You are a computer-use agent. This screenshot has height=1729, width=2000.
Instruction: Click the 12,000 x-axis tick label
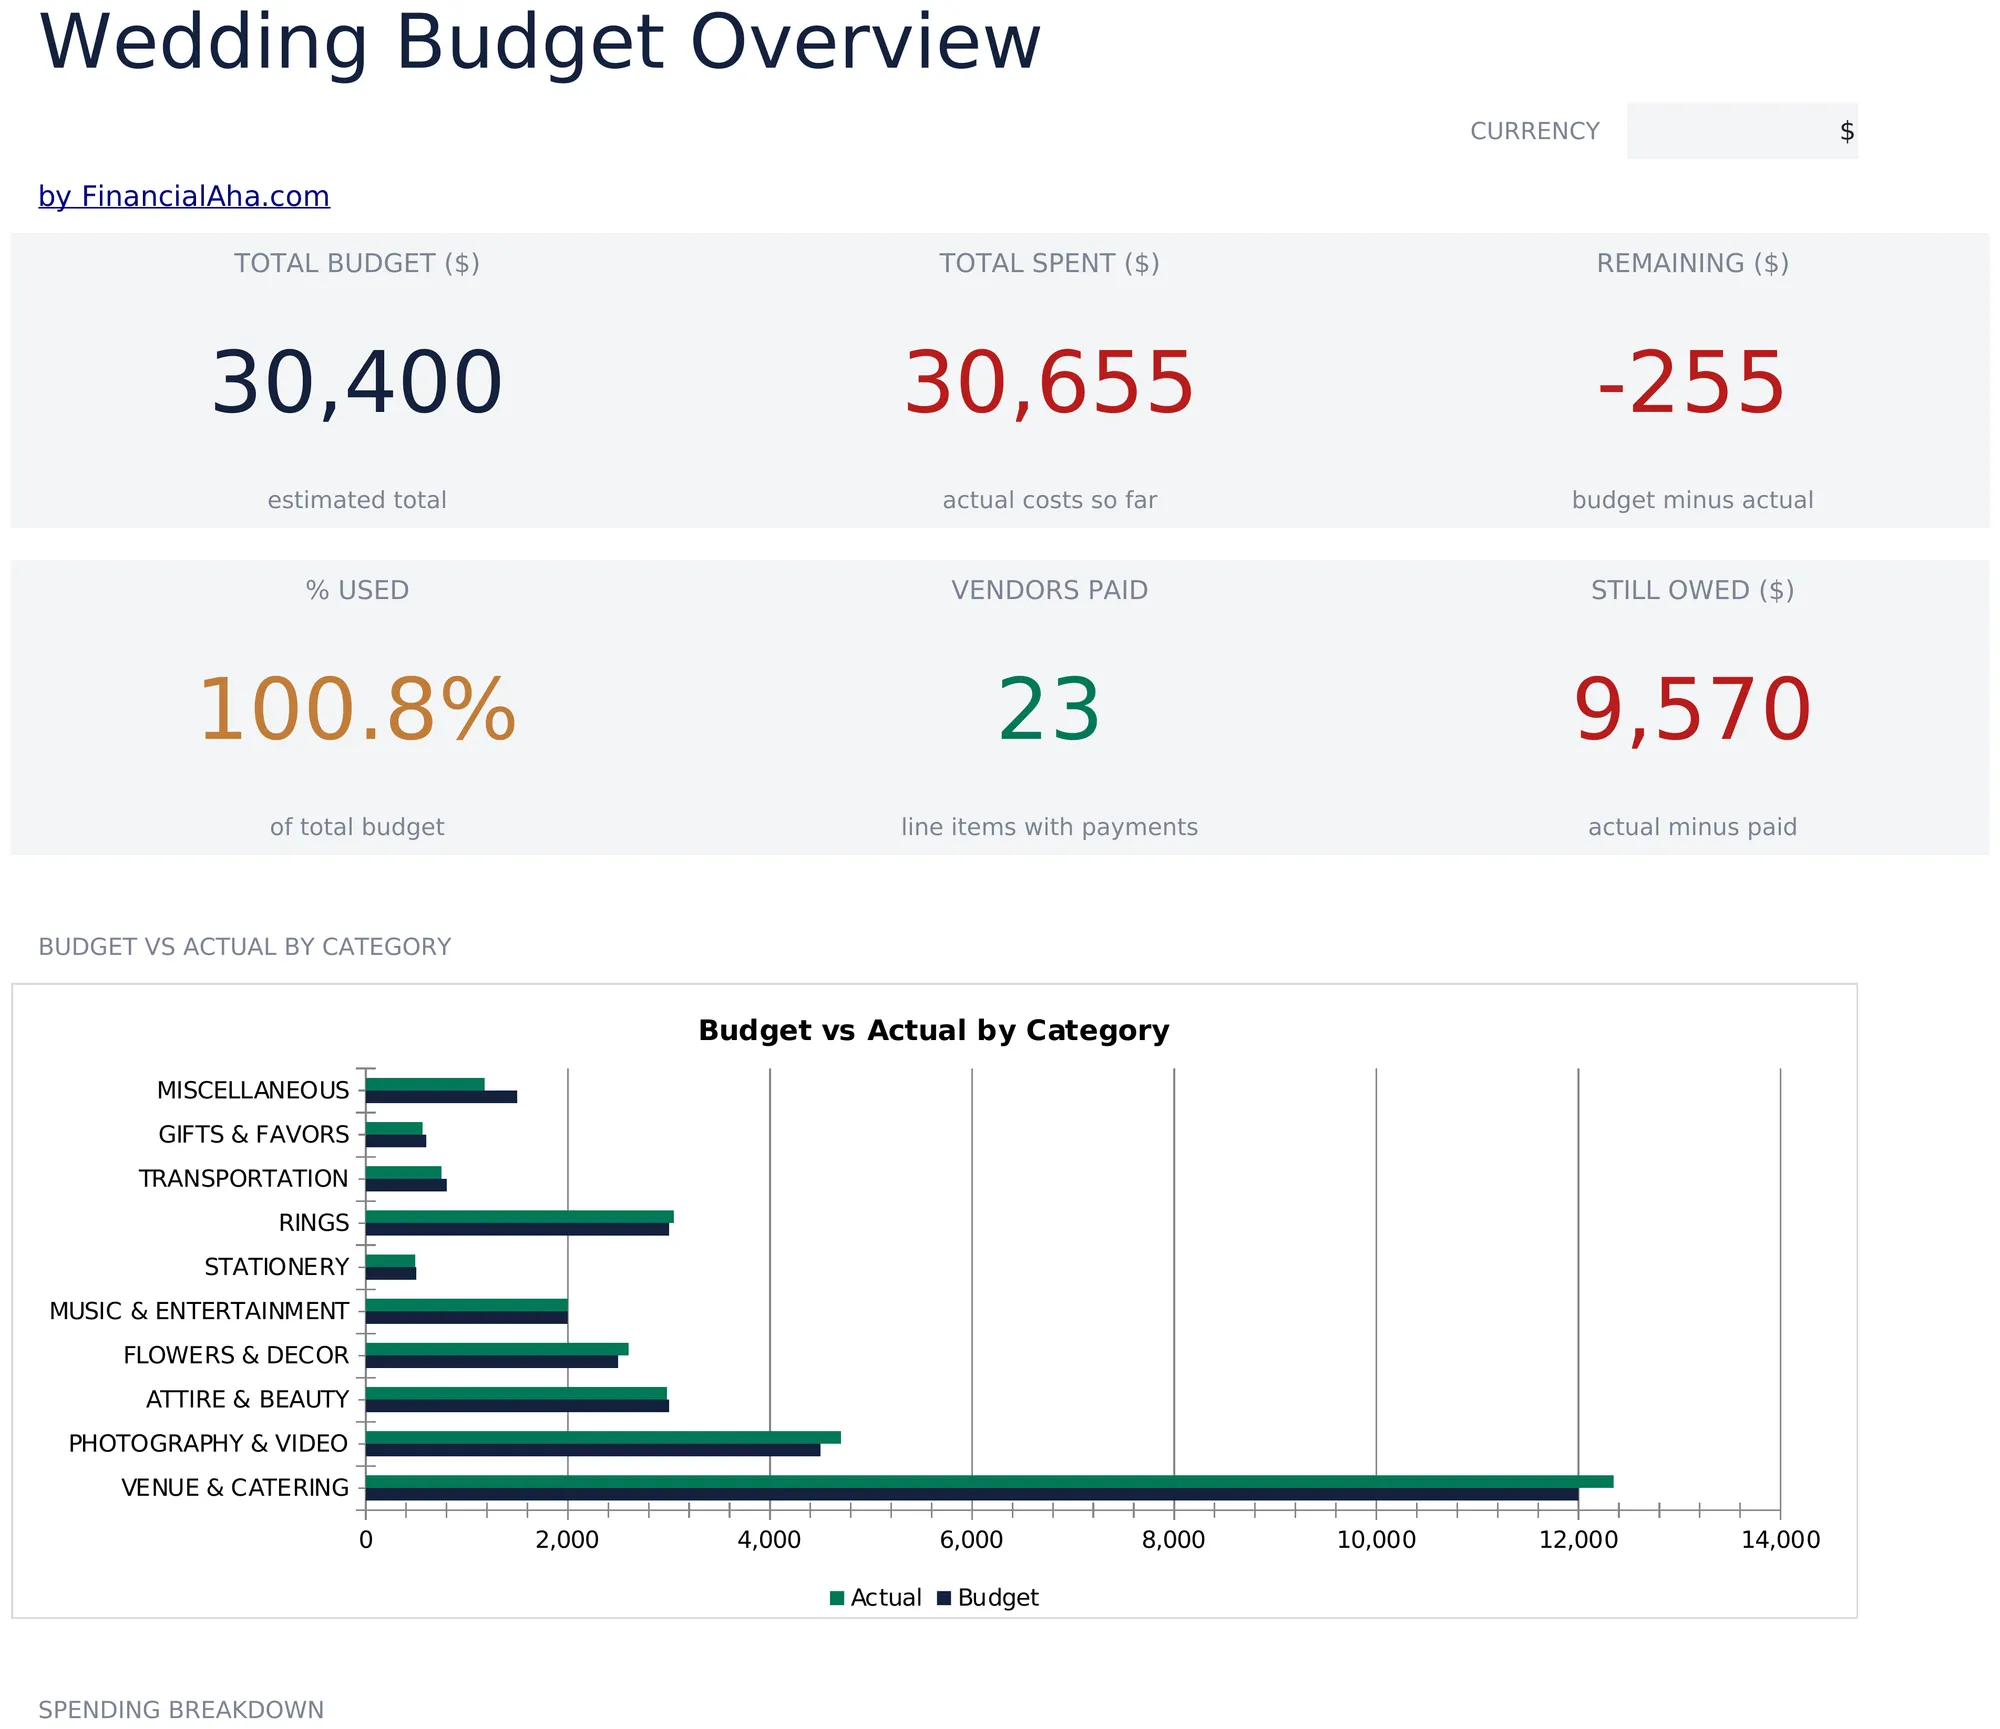(1578, 1540)
